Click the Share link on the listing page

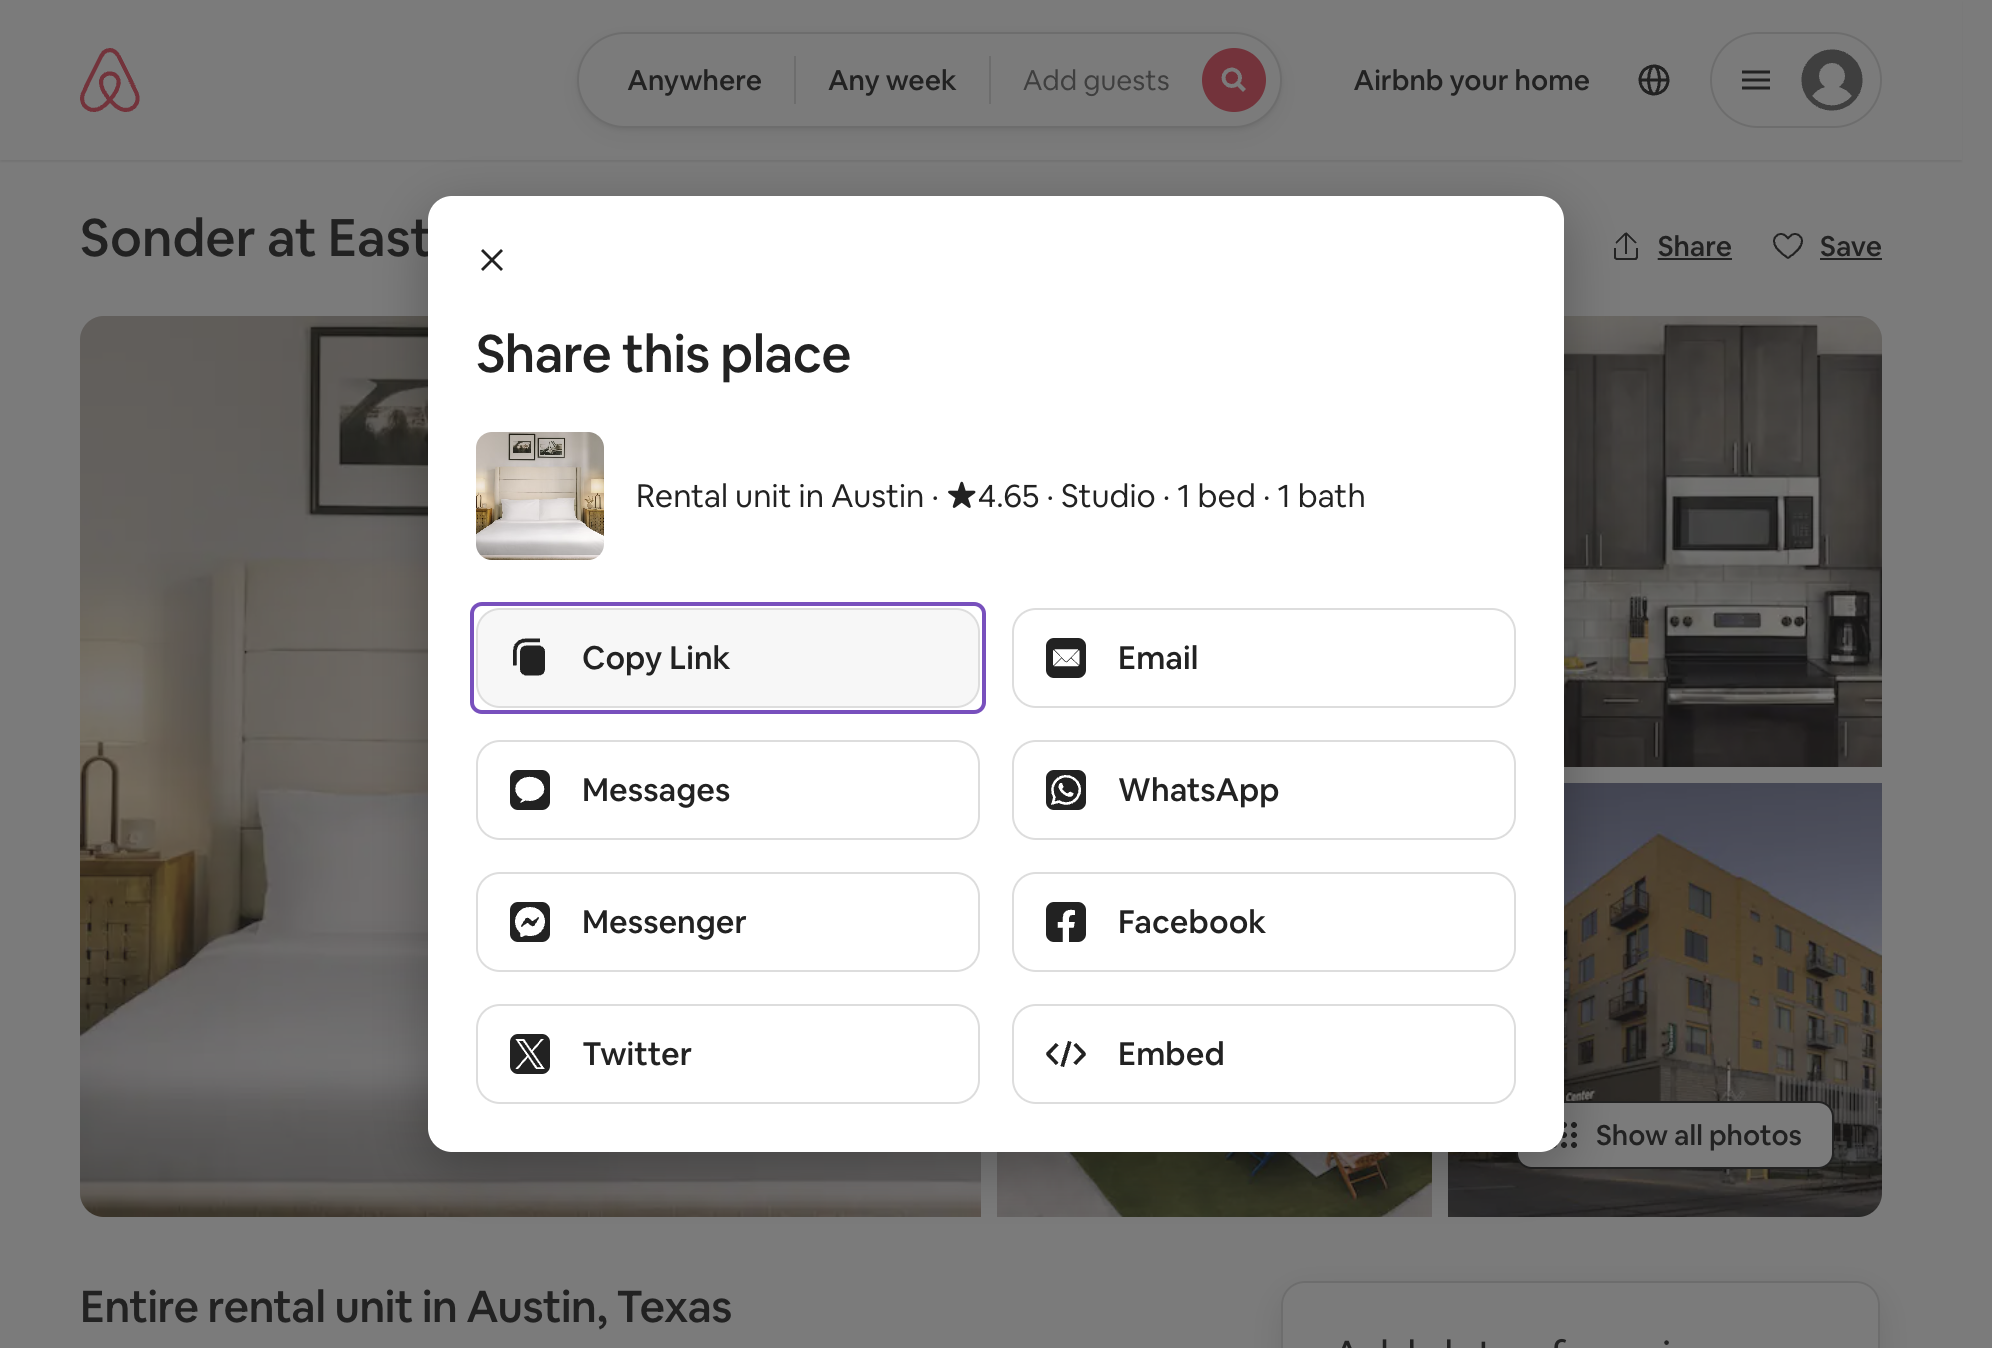[1694, 246]
